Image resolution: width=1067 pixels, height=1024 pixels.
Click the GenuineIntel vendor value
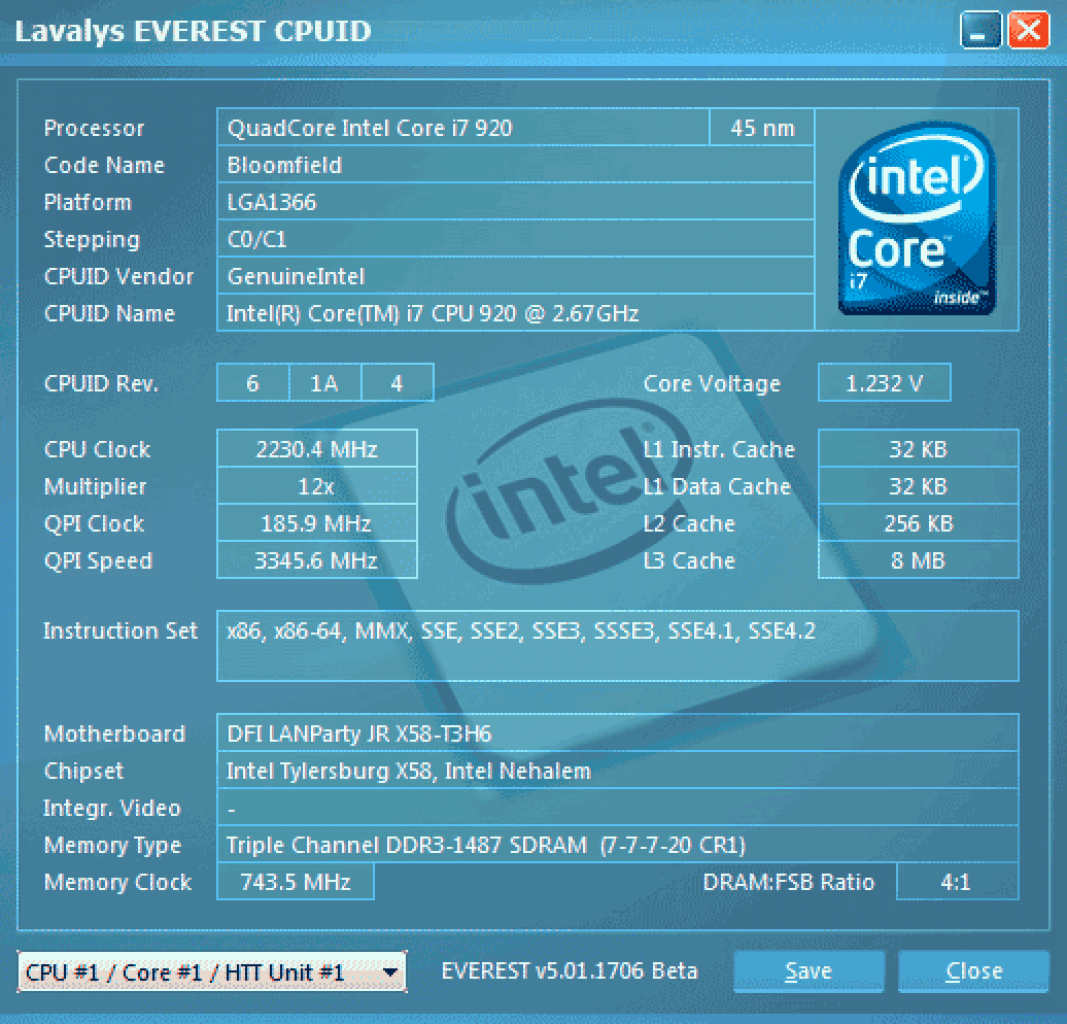pos(515,276)
